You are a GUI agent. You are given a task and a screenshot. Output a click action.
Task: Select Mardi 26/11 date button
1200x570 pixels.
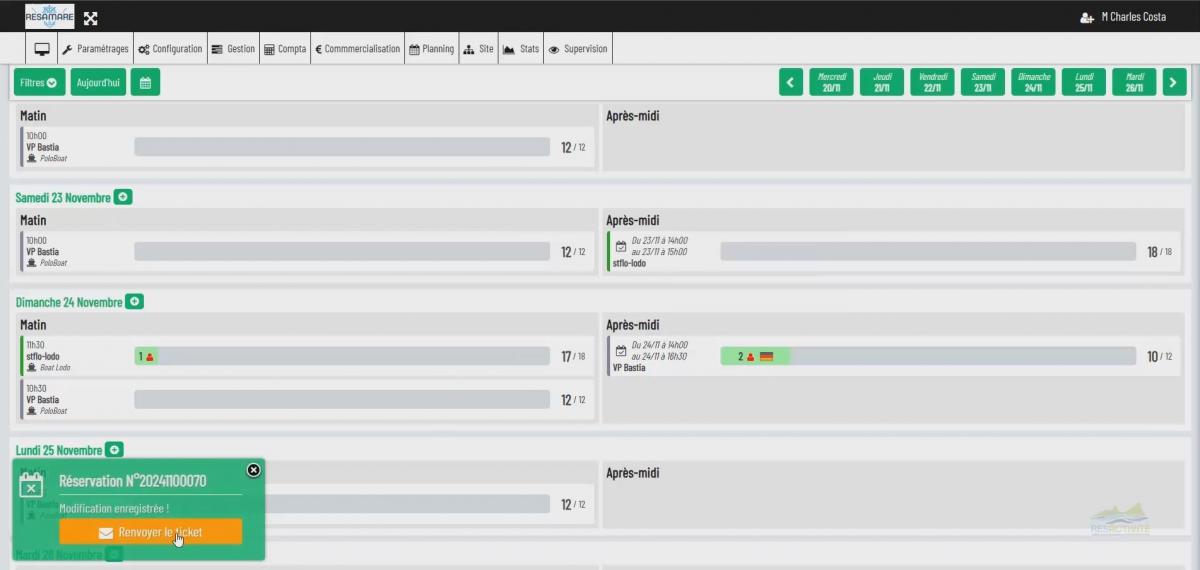pos(1134,82)
